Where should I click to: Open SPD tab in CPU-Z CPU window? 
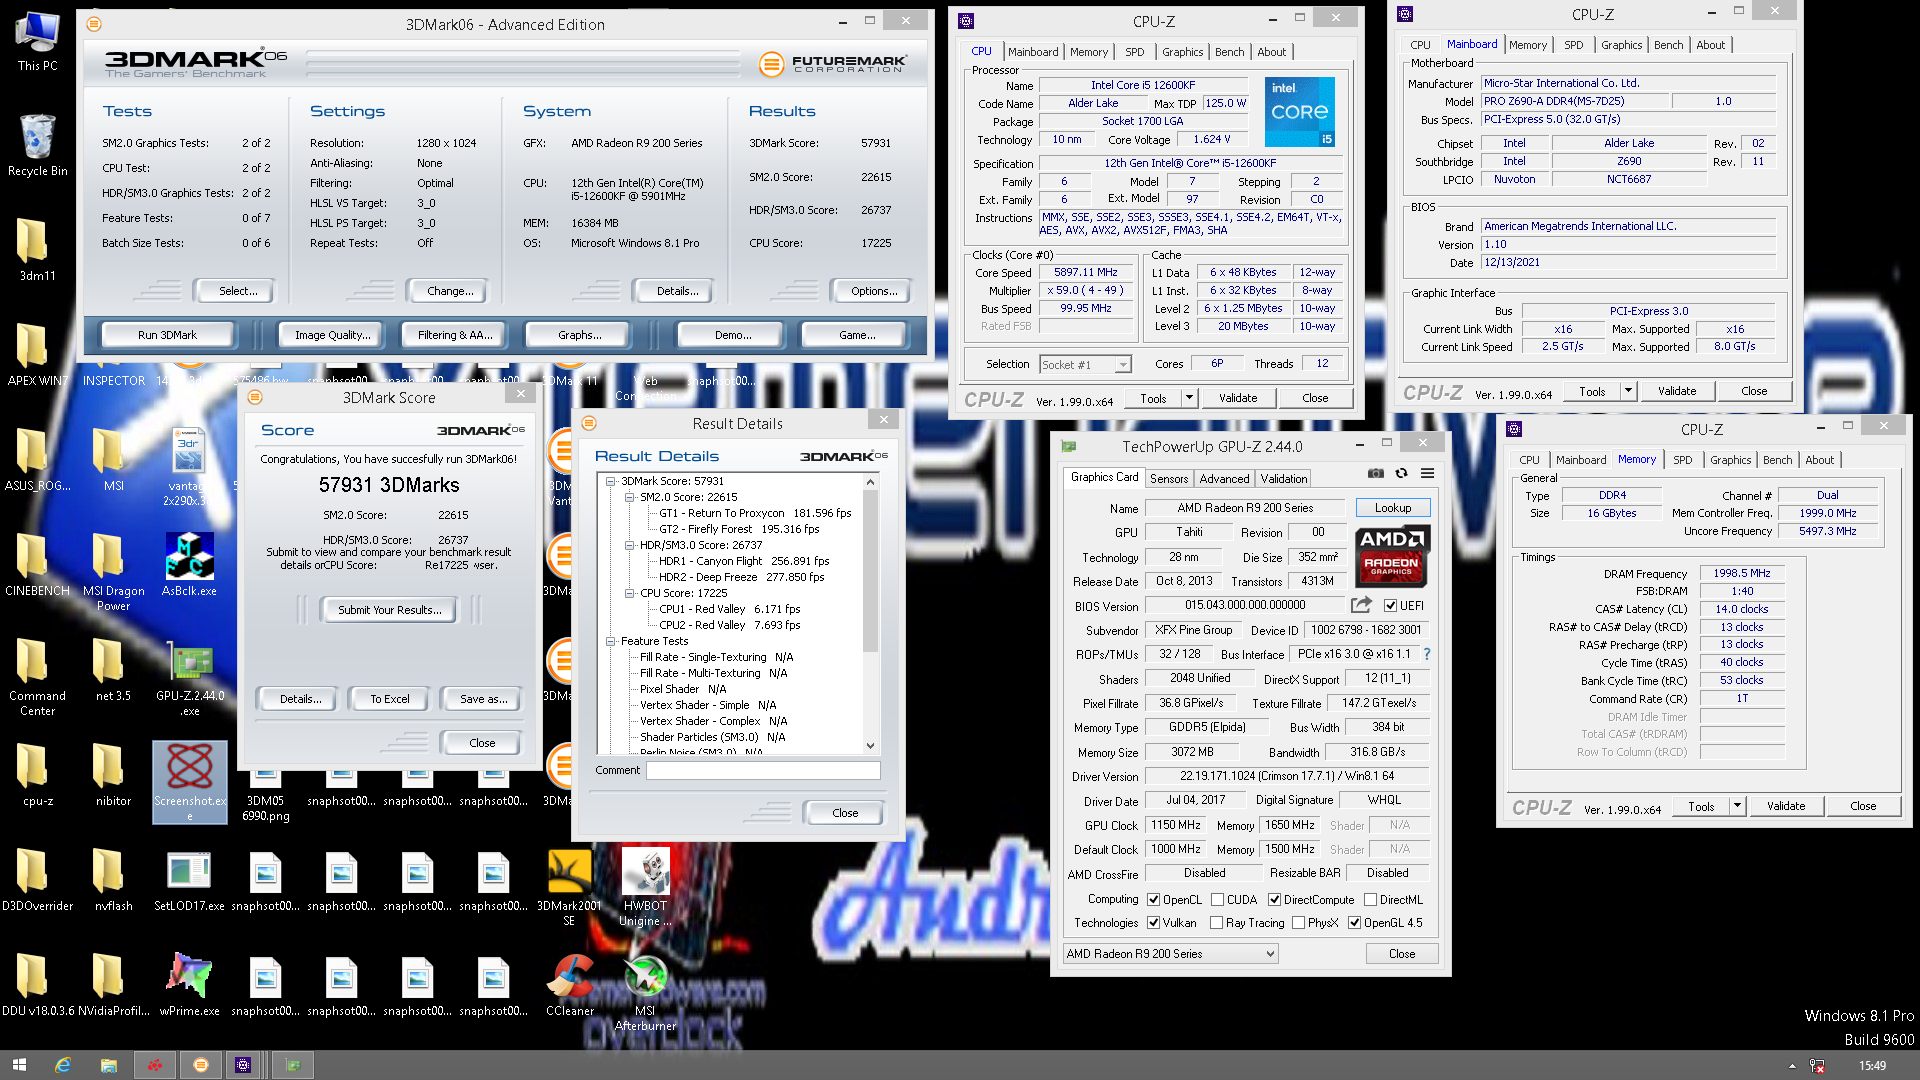1134,52
